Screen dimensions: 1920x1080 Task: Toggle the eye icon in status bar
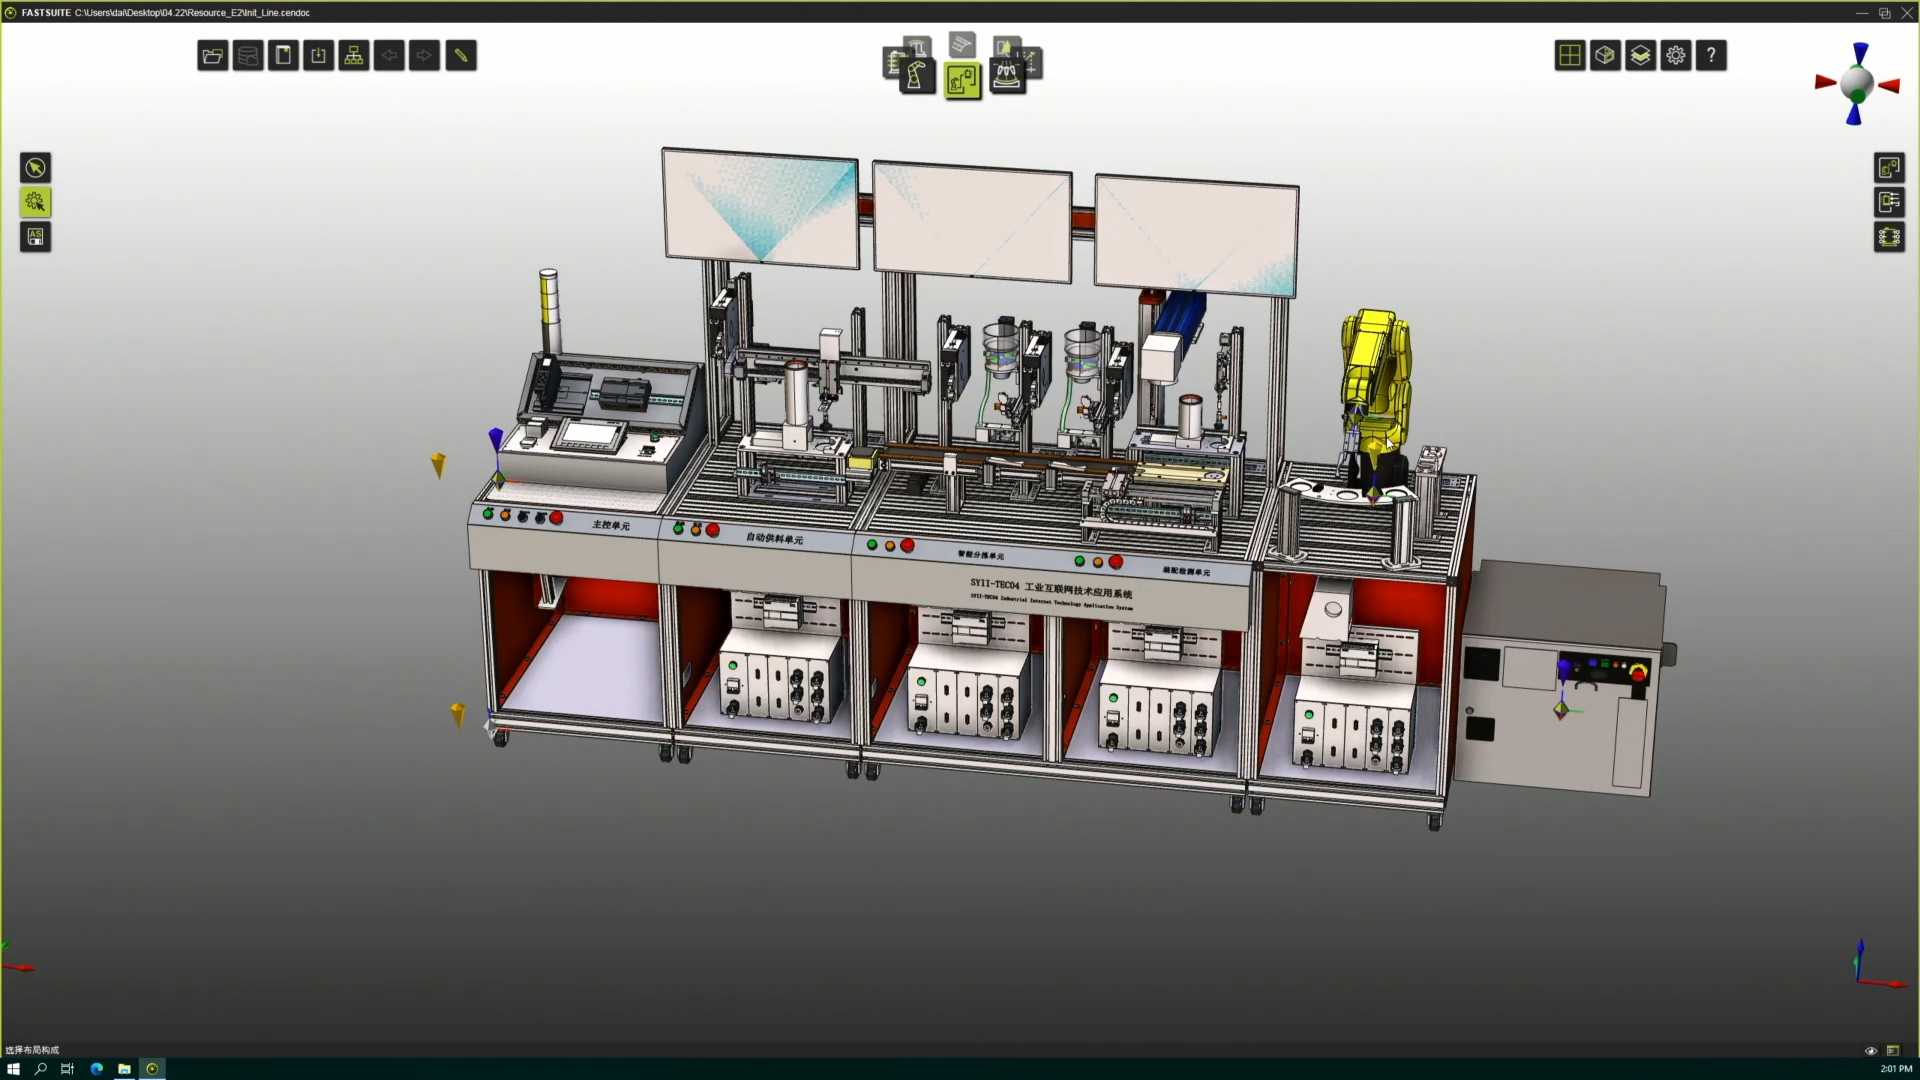pos(1871,1050)
